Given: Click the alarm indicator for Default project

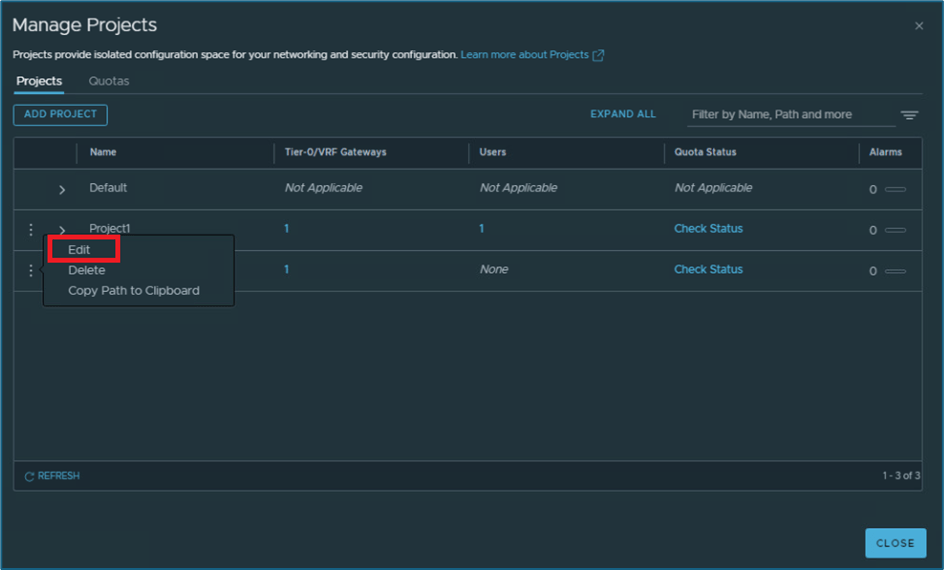Looking at the screenshot, I should 895,189.
